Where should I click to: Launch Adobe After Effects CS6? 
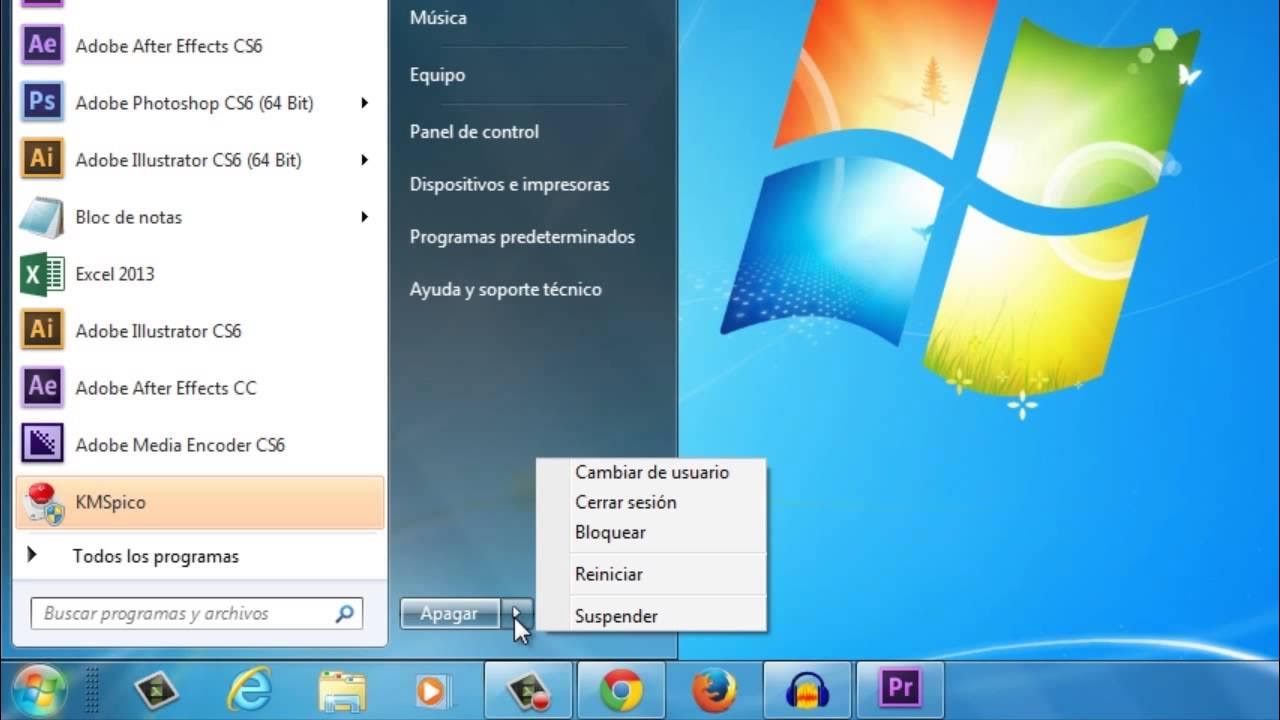coord(200,46)
